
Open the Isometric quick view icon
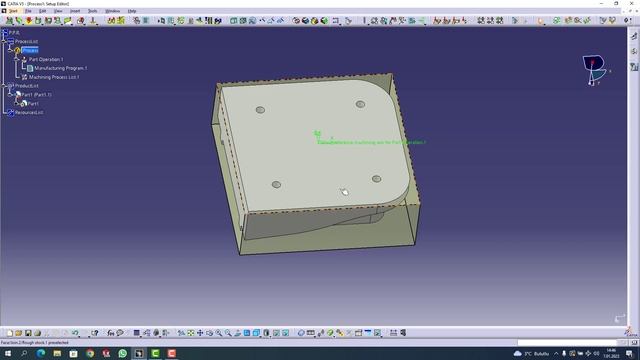(x=256, y=333)
